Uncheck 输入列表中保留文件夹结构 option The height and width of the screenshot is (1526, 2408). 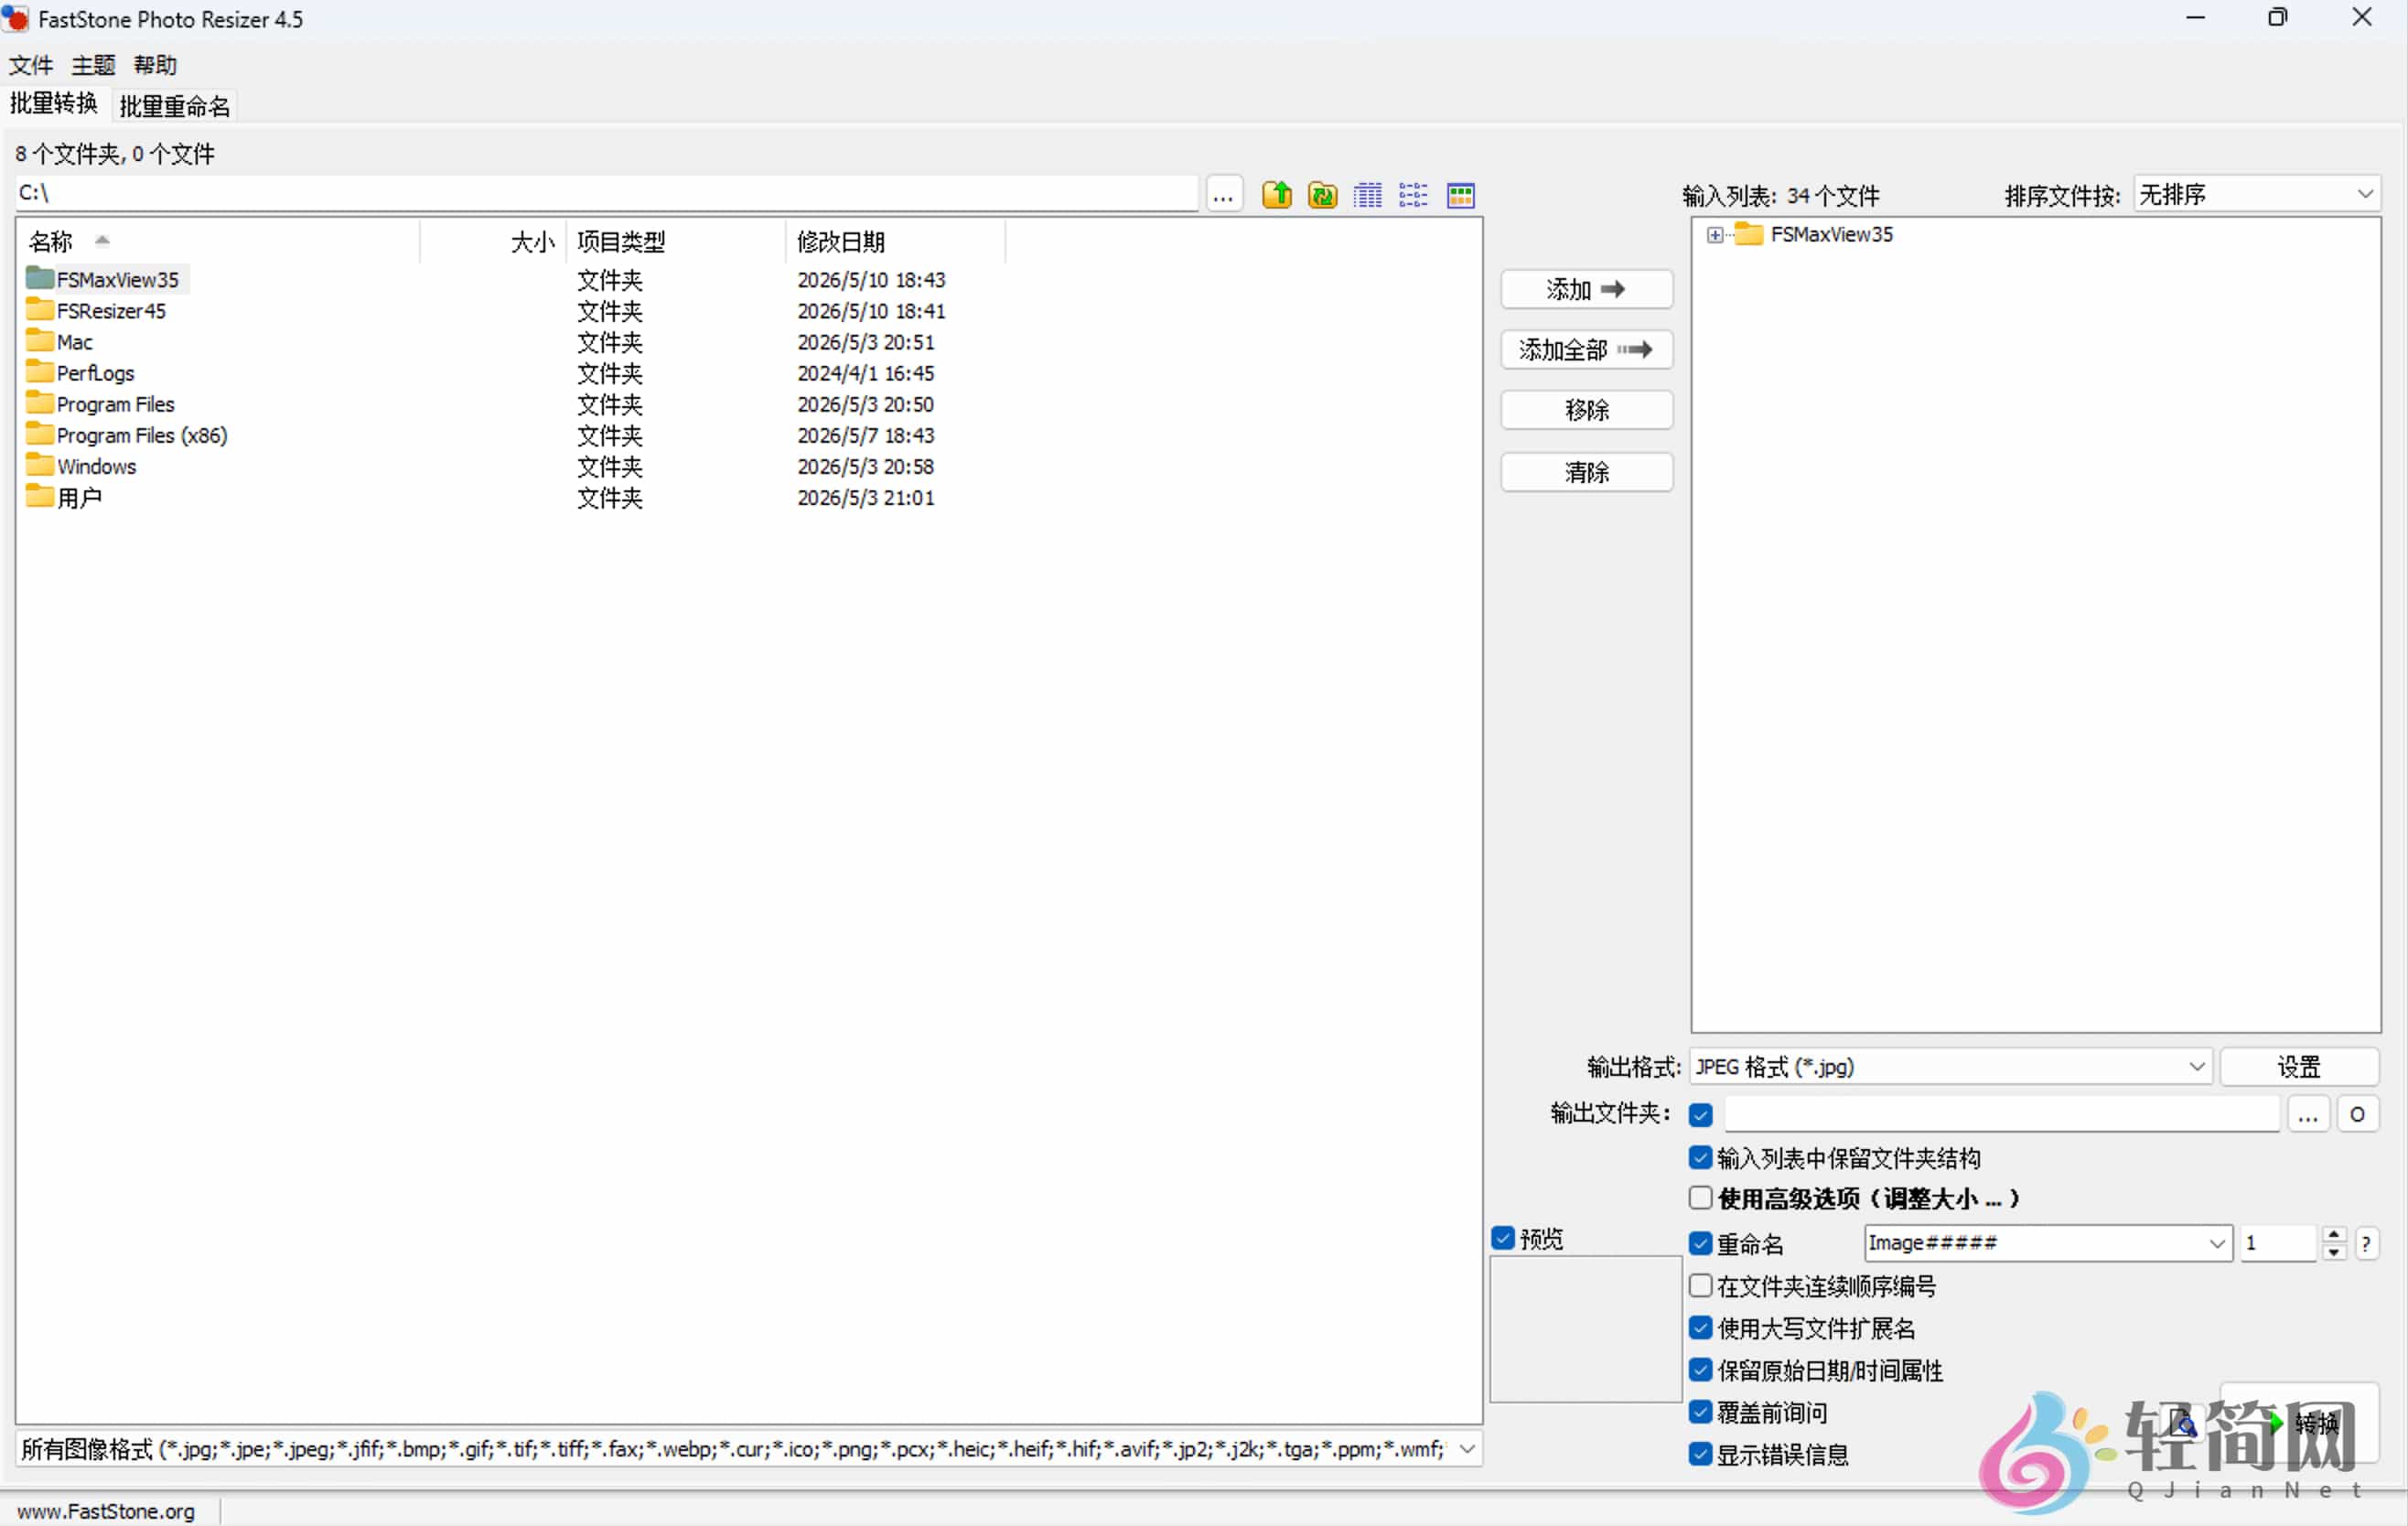click(1700, 1157)
